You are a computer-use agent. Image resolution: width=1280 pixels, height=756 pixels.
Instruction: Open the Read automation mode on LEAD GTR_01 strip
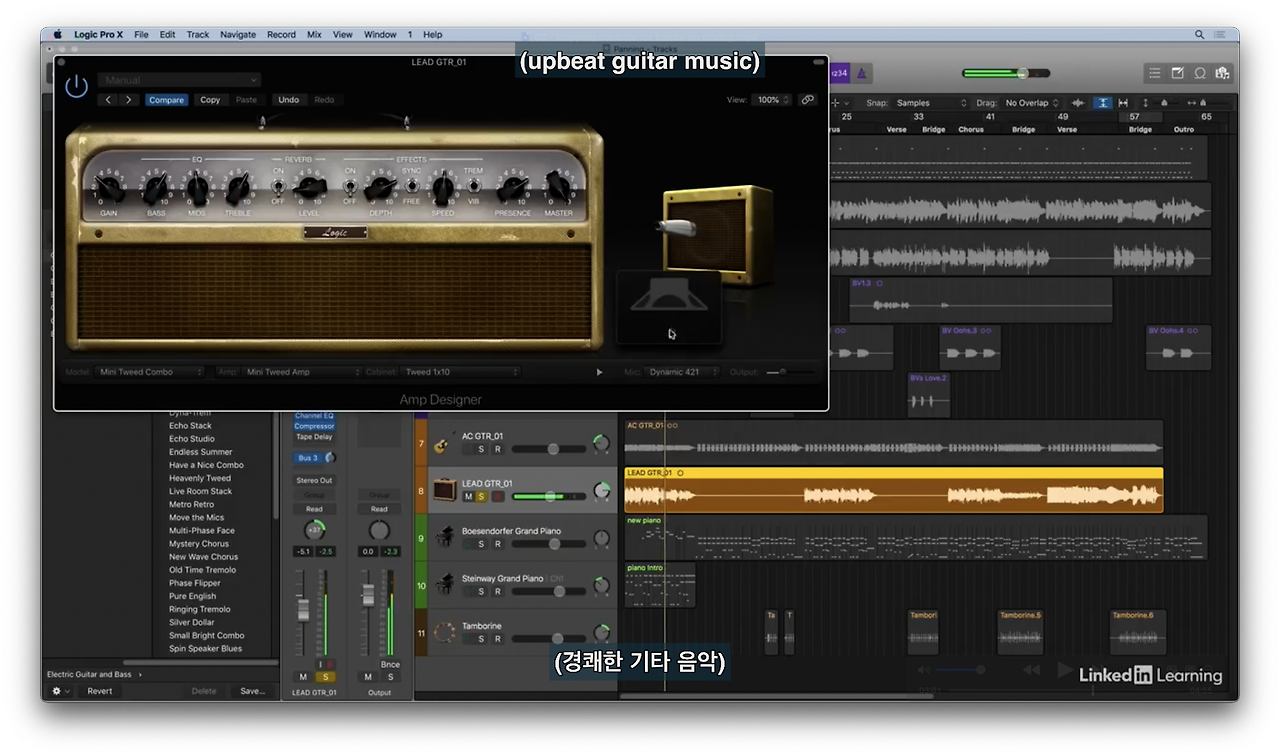click(x=314, y=509)
